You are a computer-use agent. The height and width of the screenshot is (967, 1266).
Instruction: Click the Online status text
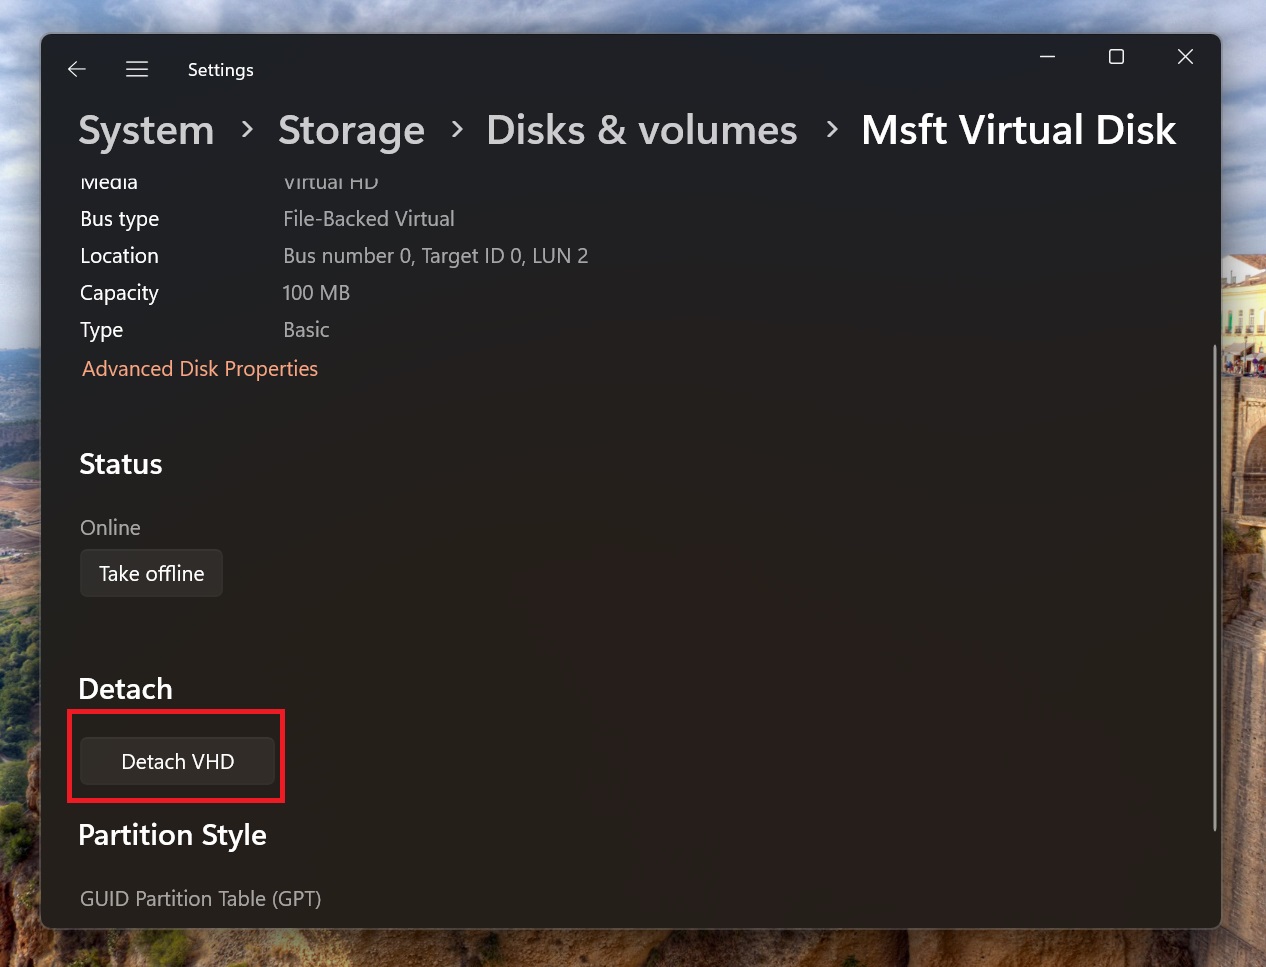pos(110,528)
